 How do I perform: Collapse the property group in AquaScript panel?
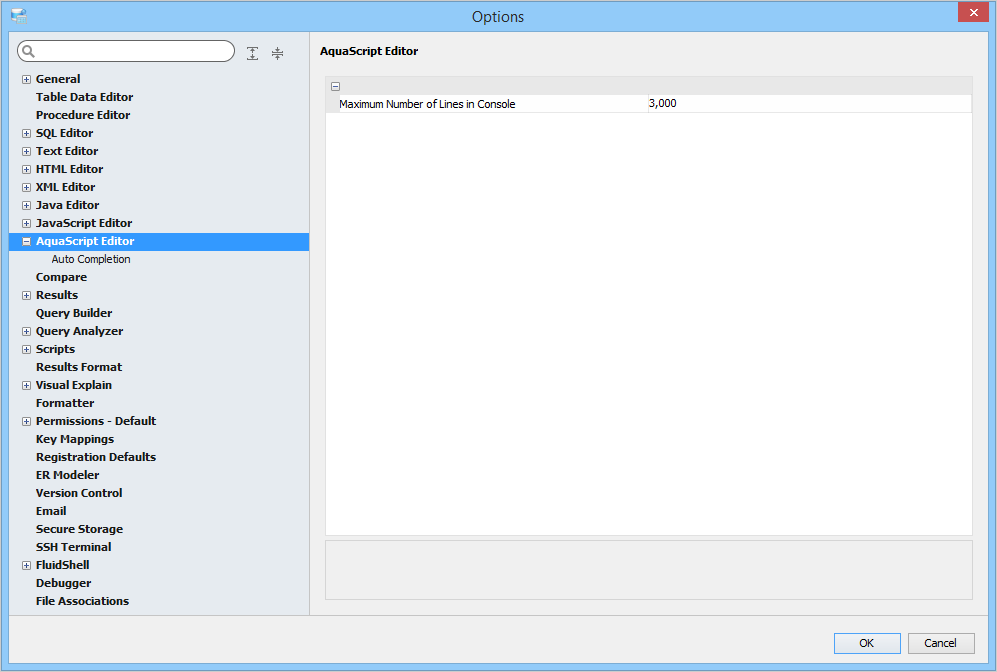tap(336, 86)
